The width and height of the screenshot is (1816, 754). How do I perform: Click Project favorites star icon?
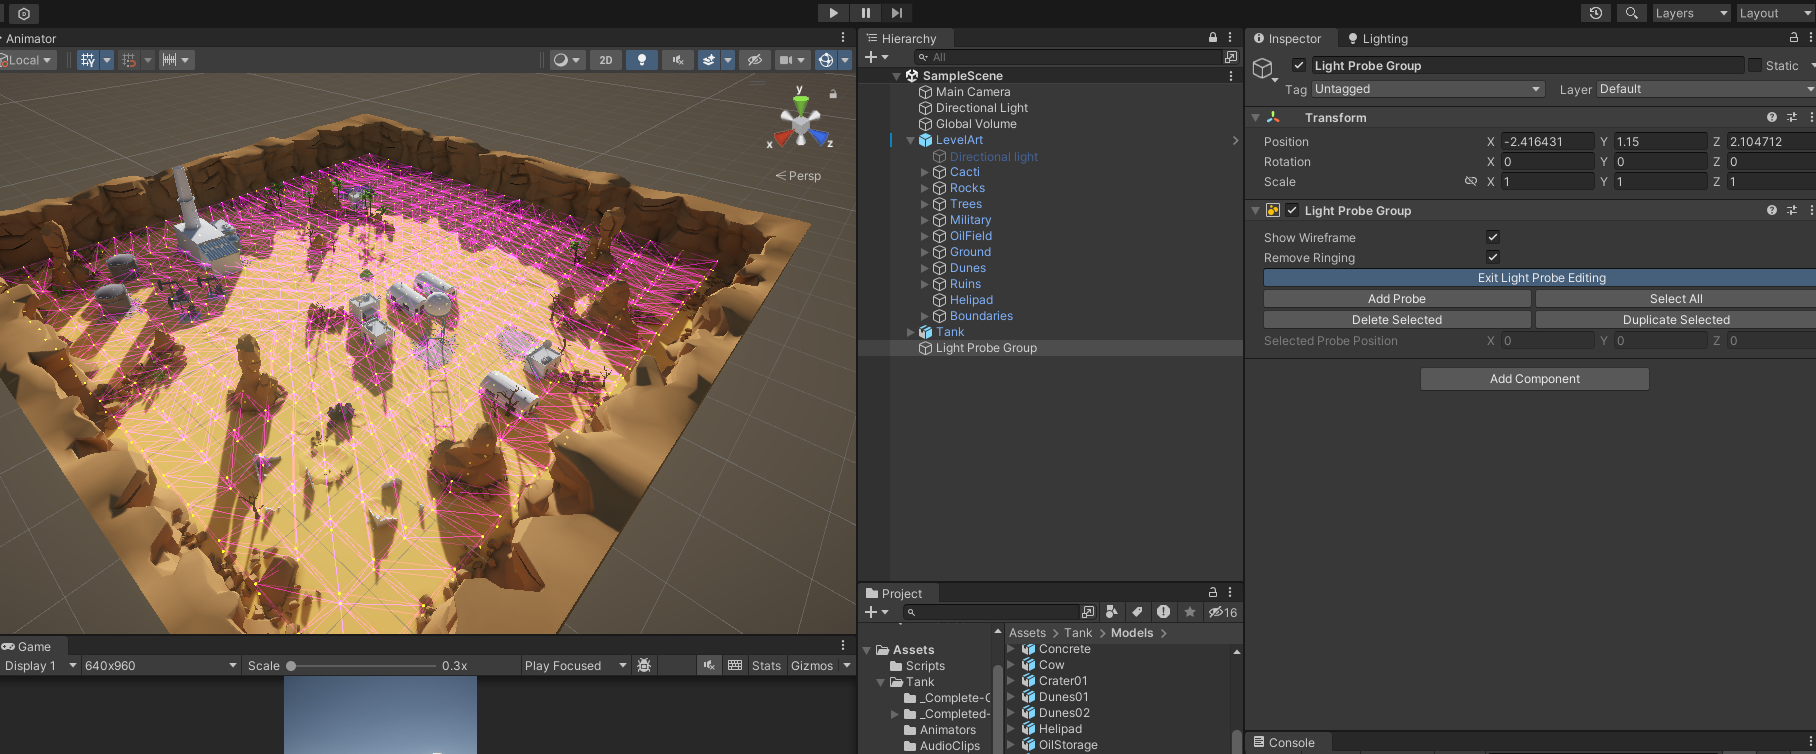coord(1189,612)
